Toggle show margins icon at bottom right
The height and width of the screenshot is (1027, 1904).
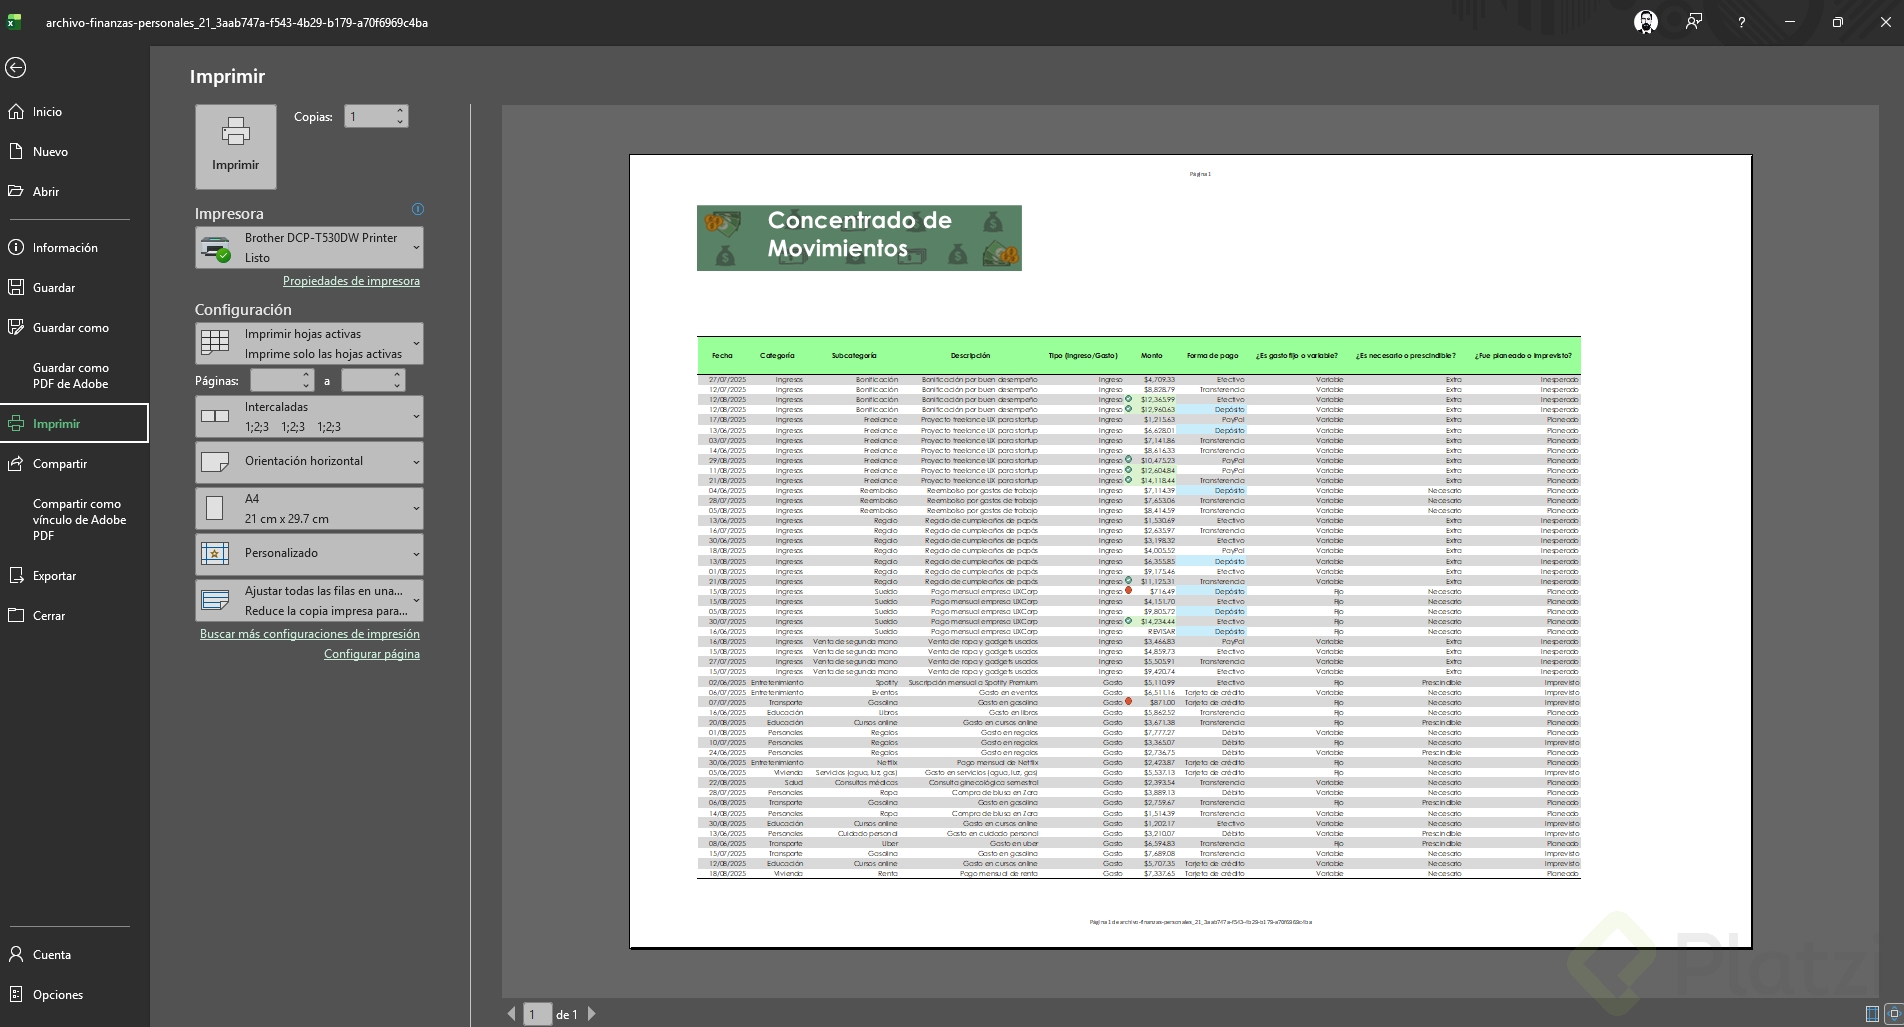coord(1872,1014)
